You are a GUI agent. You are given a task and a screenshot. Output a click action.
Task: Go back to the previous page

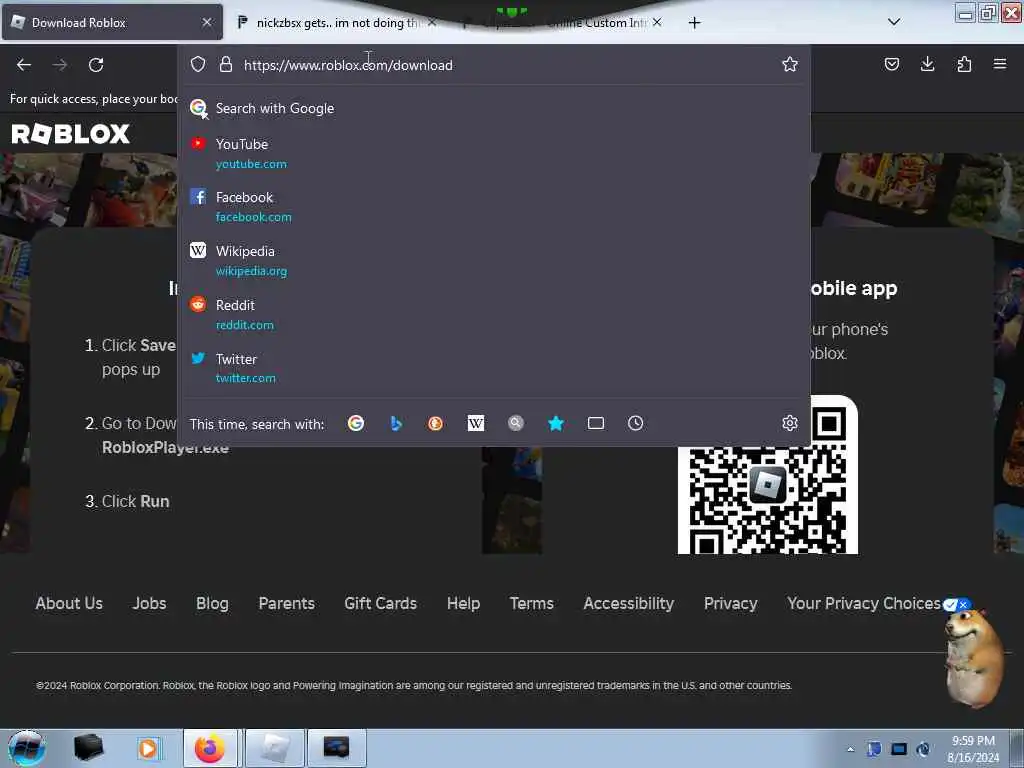pyautogui.click(x=24, y=65)
